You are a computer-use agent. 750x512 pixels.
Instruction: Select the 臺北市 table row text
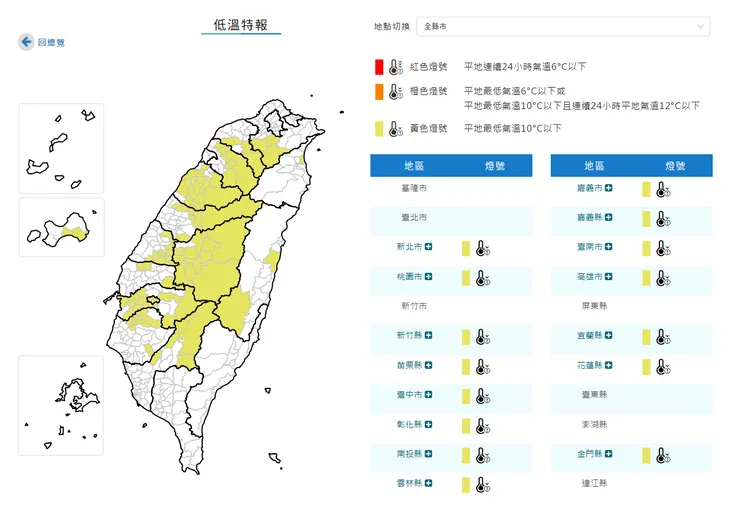[x=414, y=217]
